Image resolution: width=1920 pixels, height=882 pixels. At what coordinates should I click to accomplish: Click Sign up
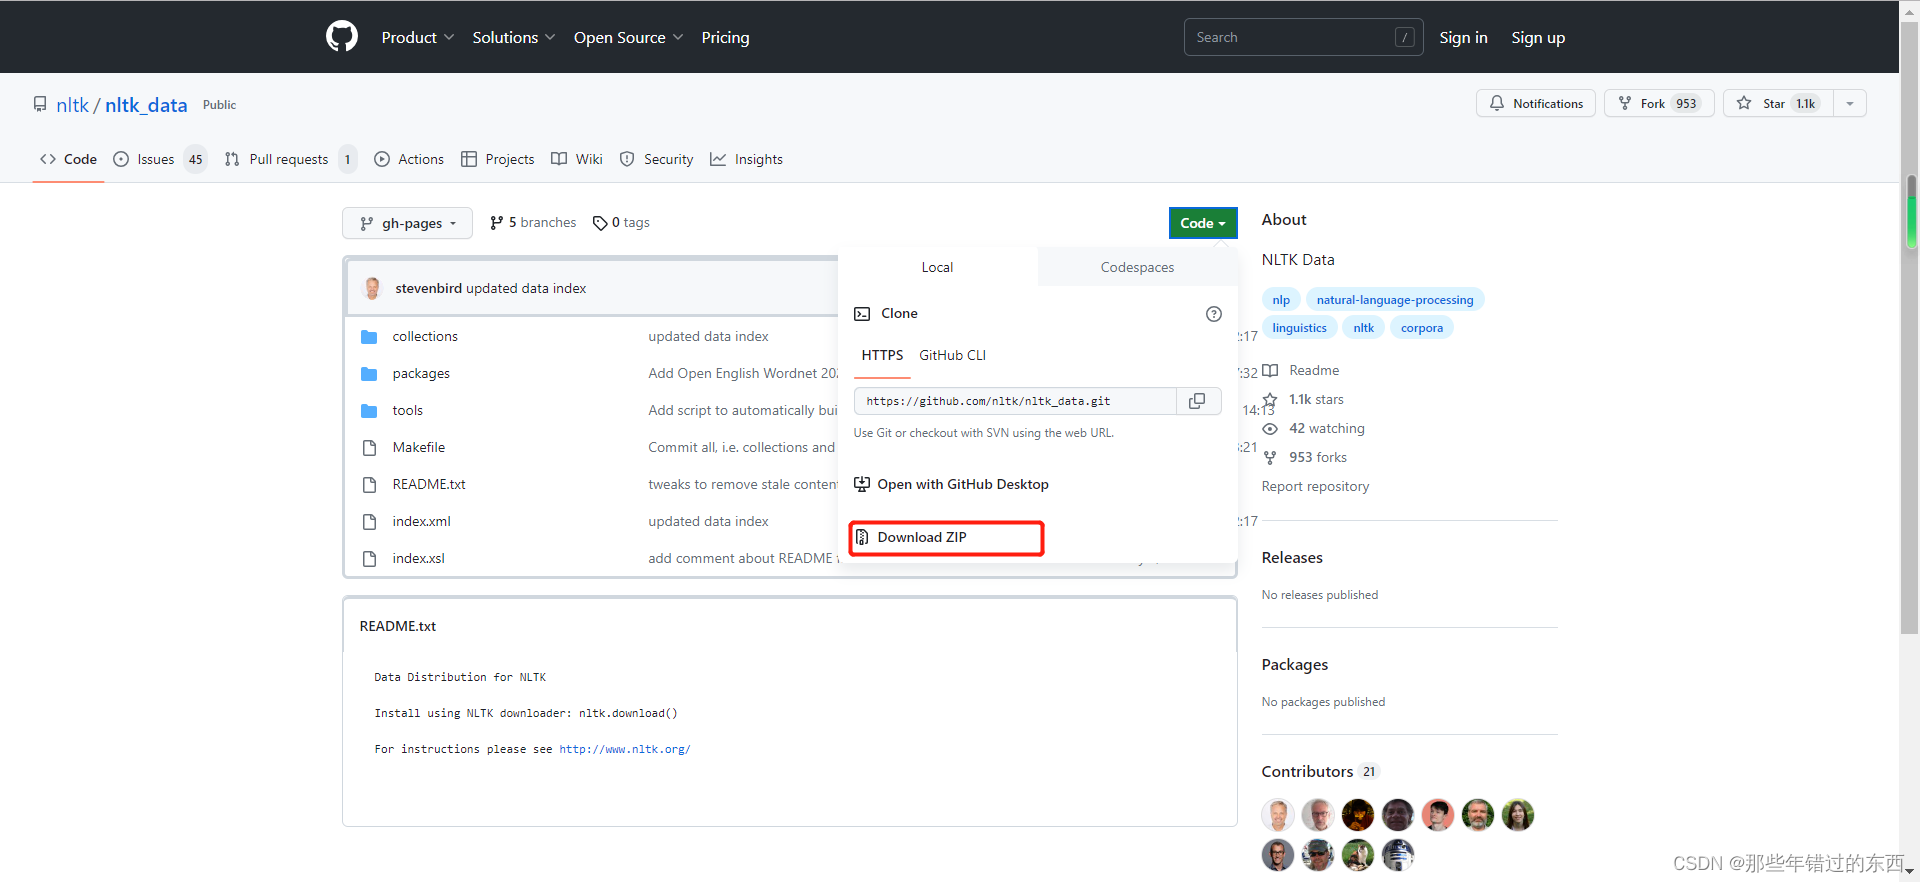coord(1538,37)
